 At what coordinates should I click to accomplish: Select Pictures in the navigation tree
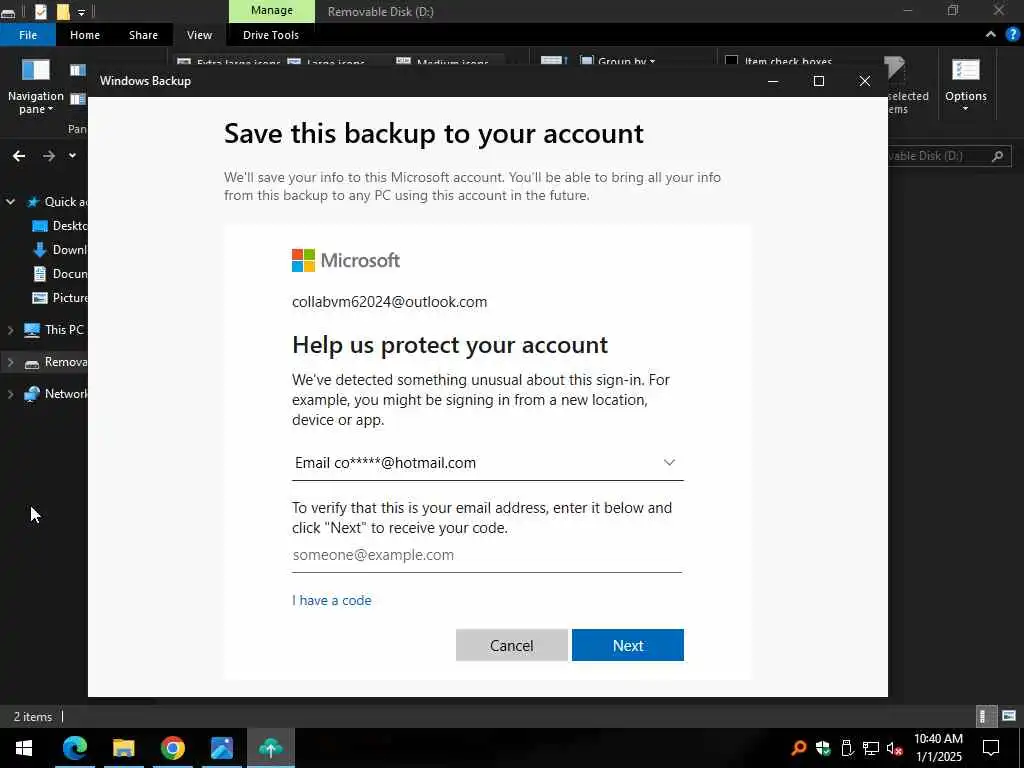point(59,298)
